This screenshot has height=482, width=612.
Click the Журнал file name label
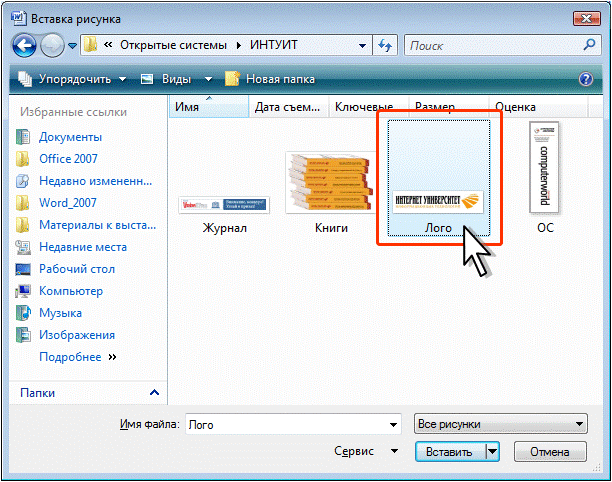click(225, 228)
